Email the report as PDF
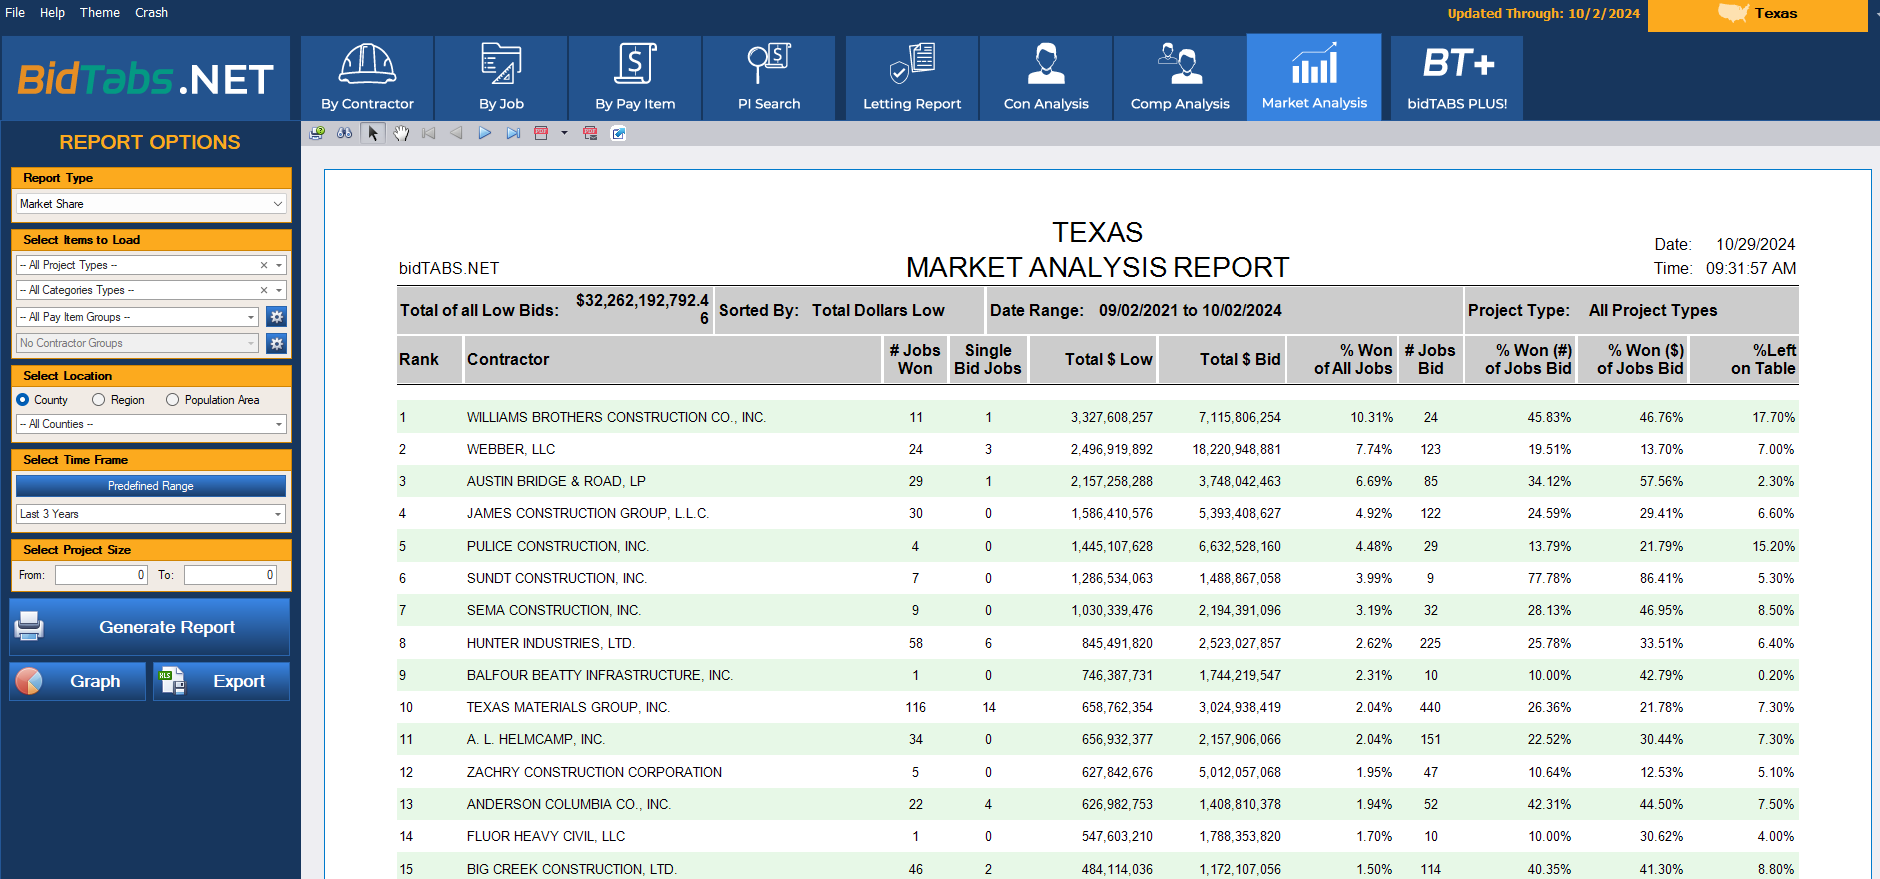The width and height of the screenshot is (1880, 879). tap(590, 133)
